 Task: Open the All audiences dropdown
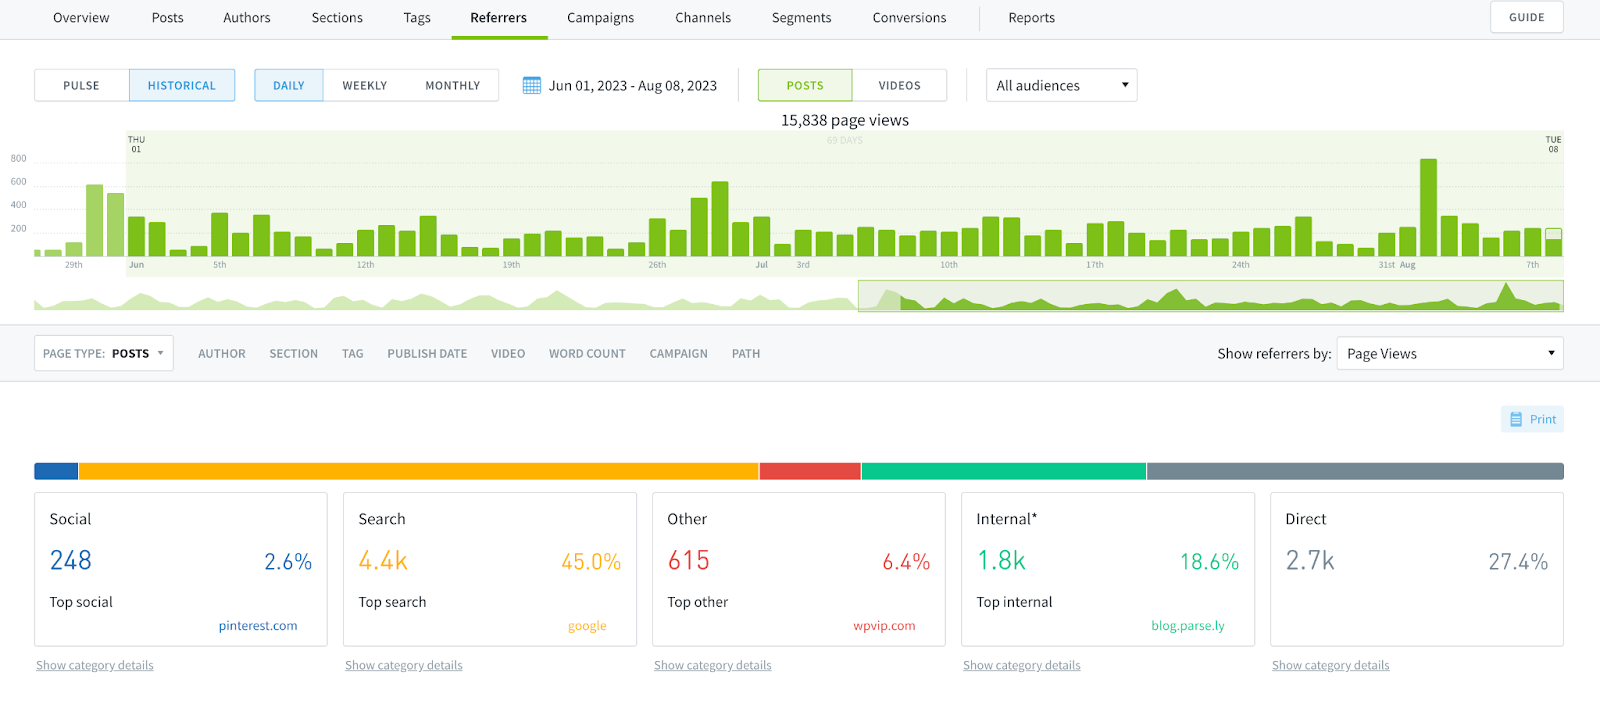pyautogui.click(x=1061, y=85)
